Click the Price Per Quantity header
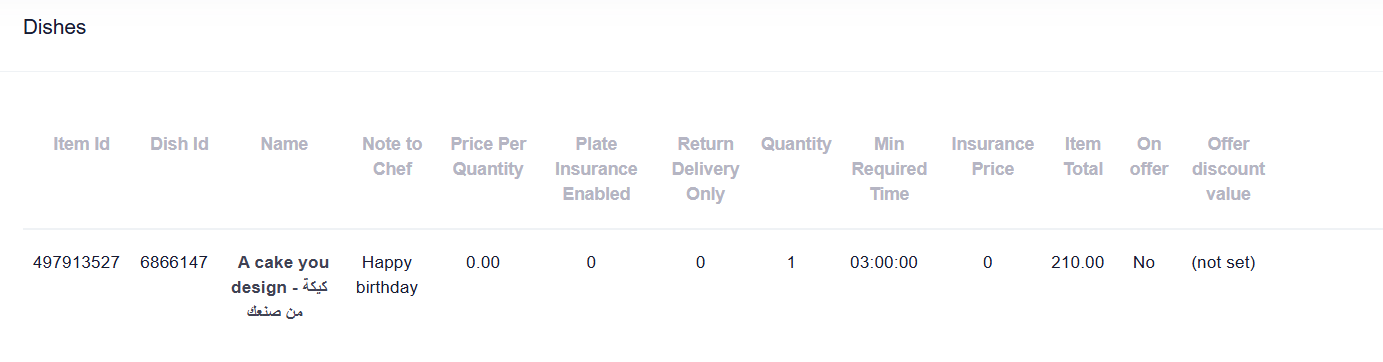Viewport: 1383px width, 362px height. 488,157
